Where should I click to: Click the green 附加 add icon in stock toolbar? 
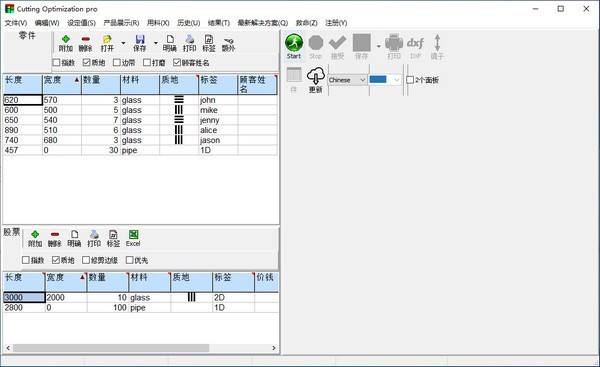point(35,235)
